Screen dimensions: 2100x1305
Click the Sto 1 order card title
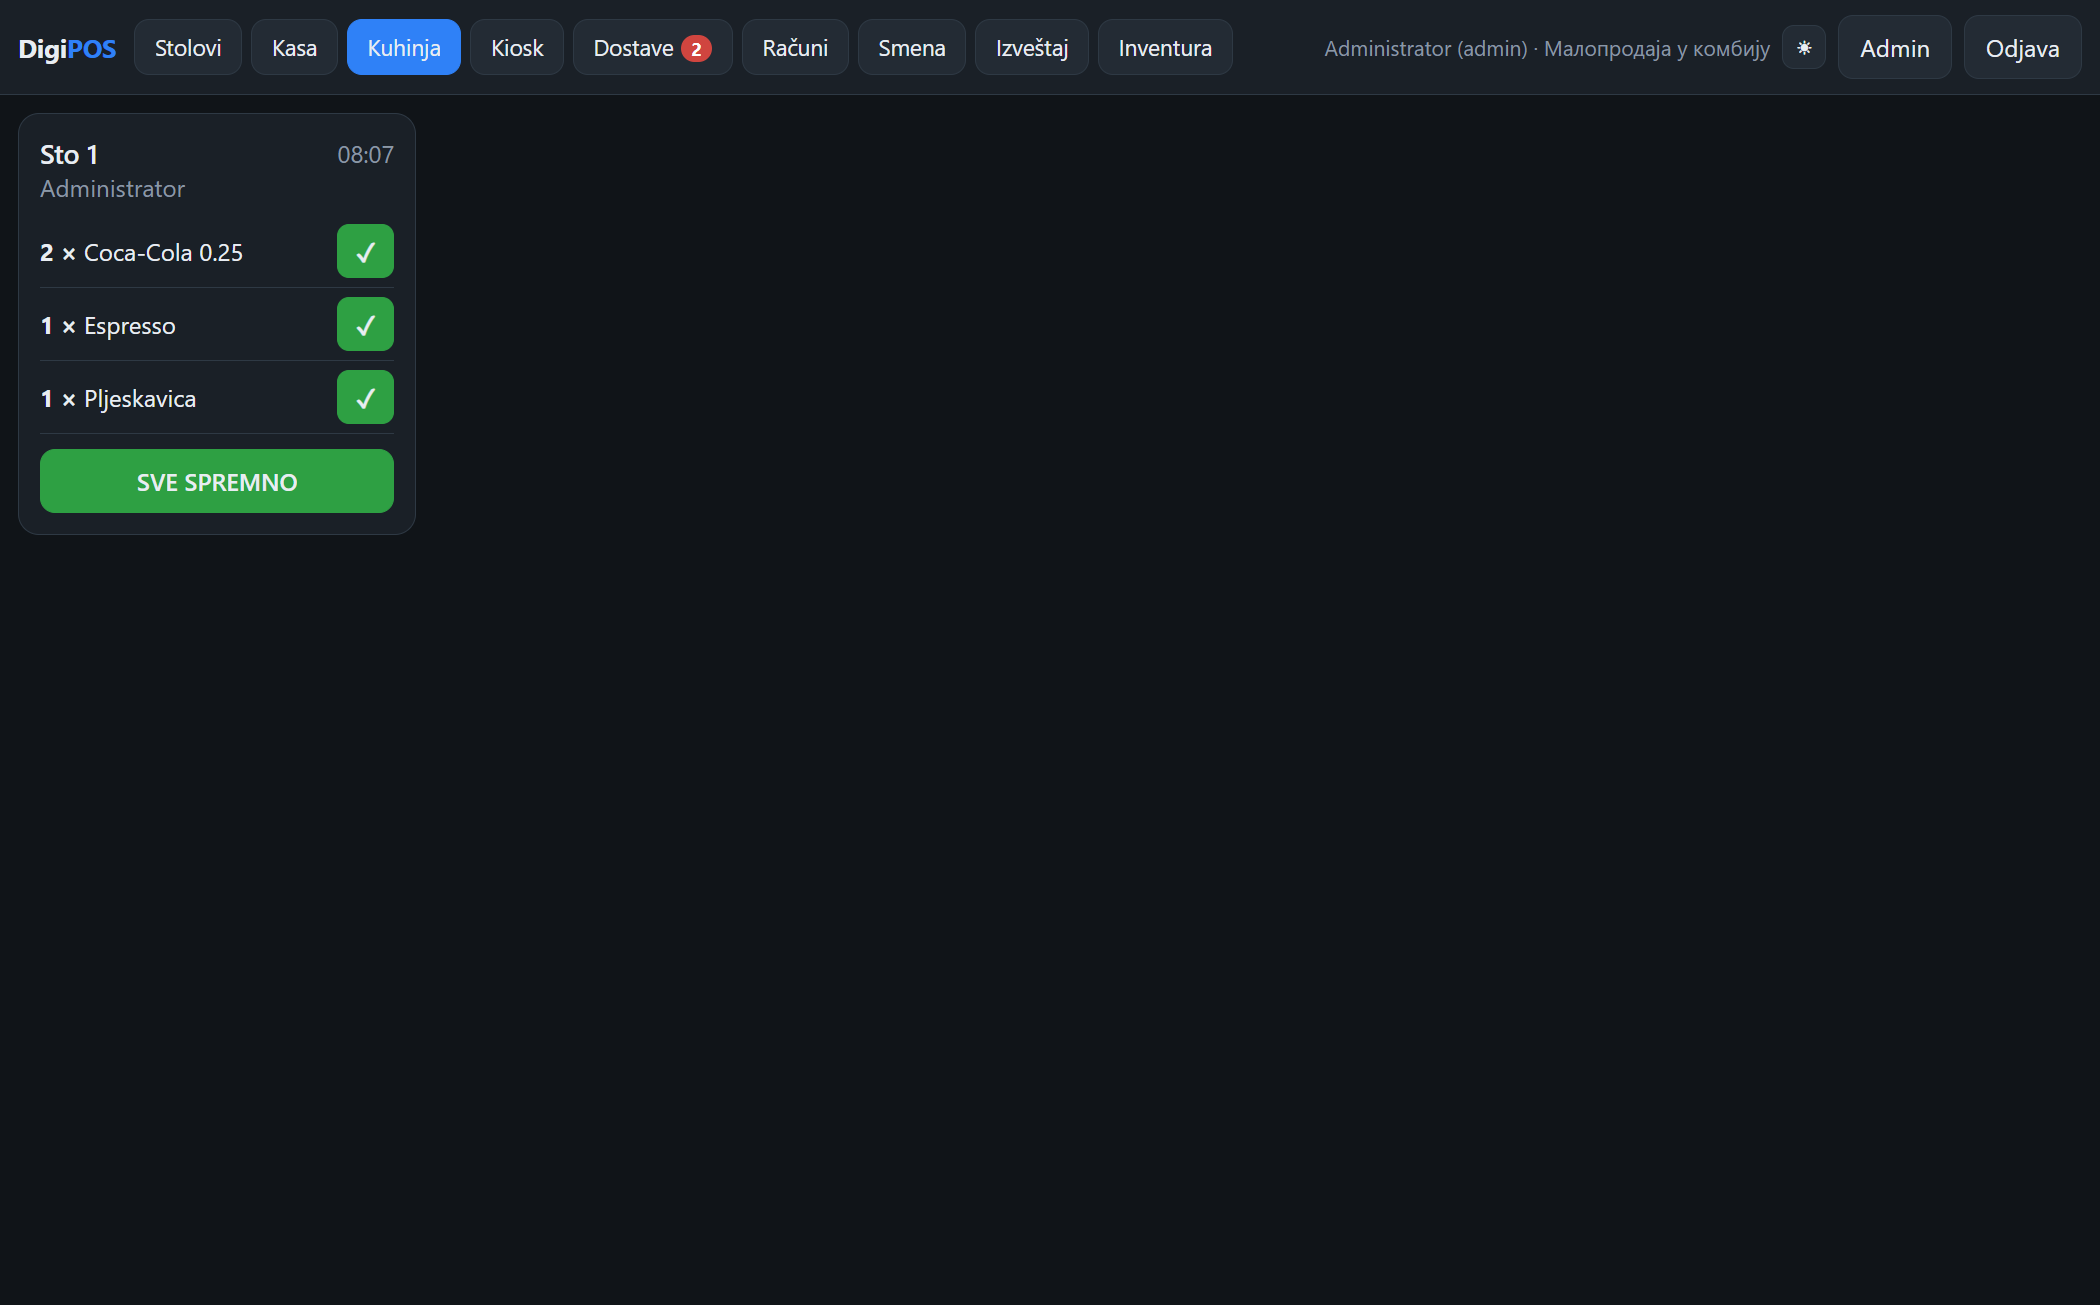tap(69, 154)
